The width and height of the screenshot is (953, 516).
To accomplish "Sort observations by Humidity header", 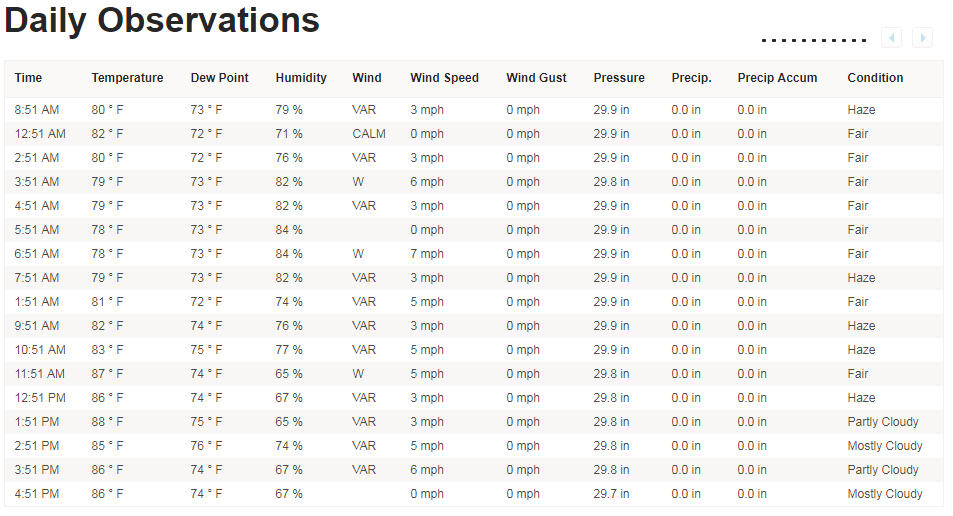I will click(301, 78).
